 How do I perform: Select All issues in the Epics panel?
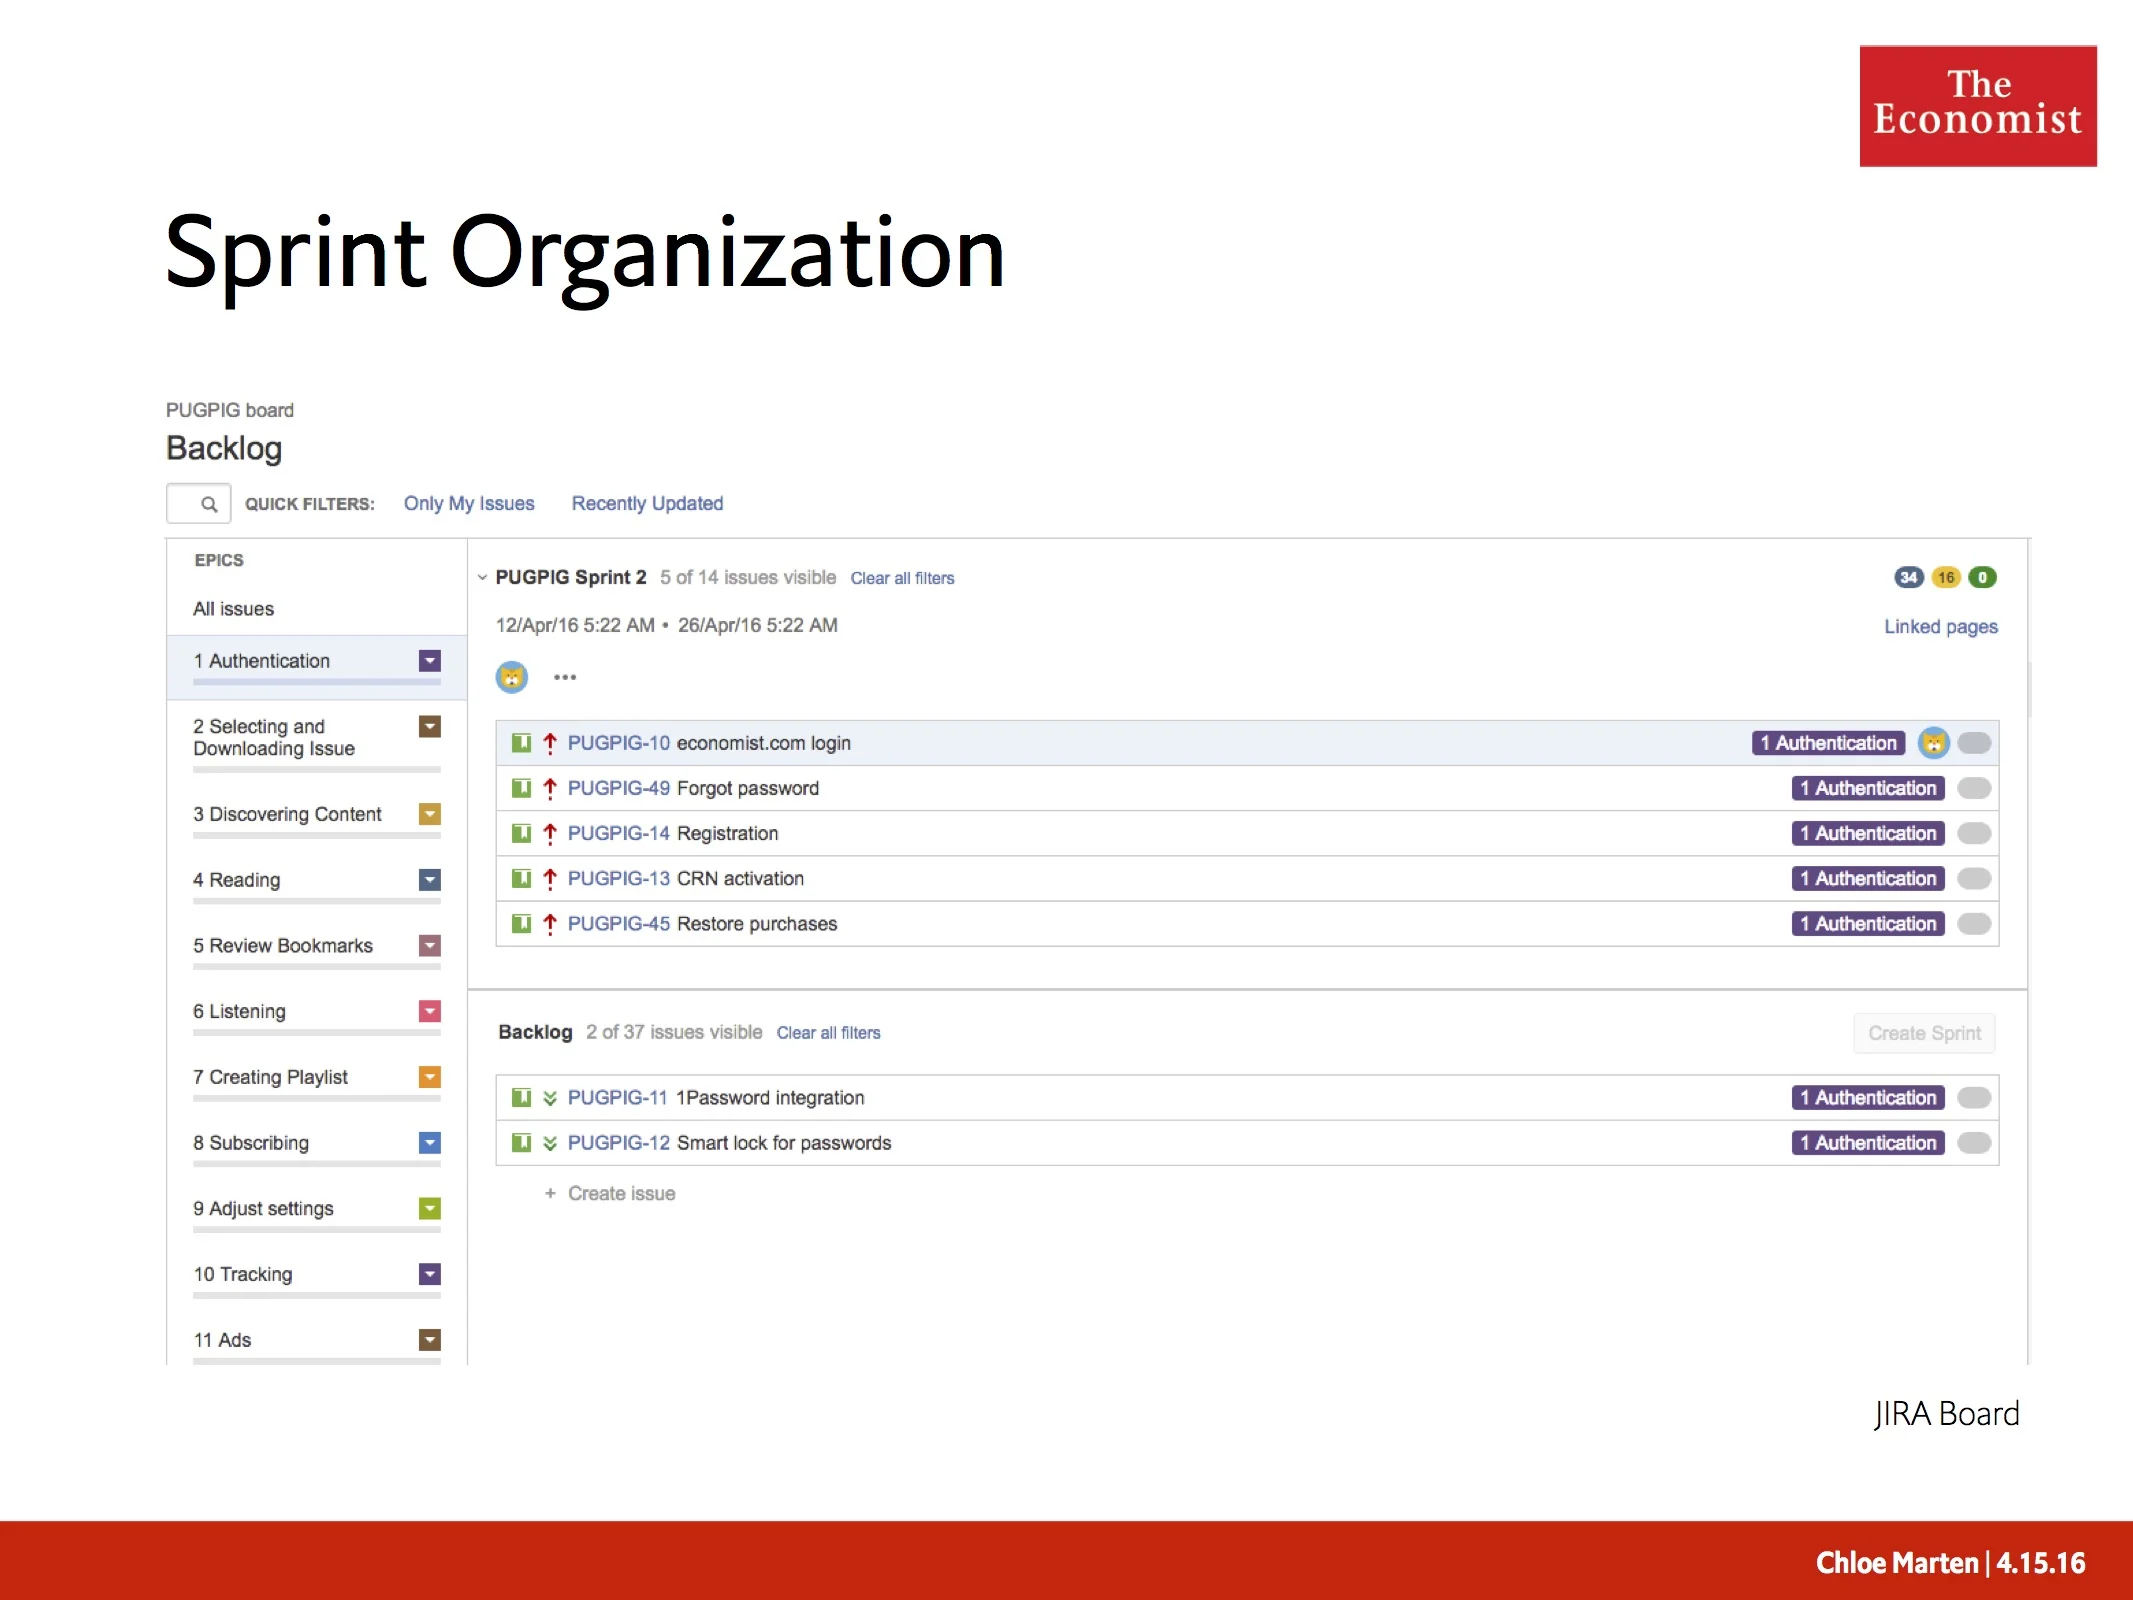coord(233,609)
